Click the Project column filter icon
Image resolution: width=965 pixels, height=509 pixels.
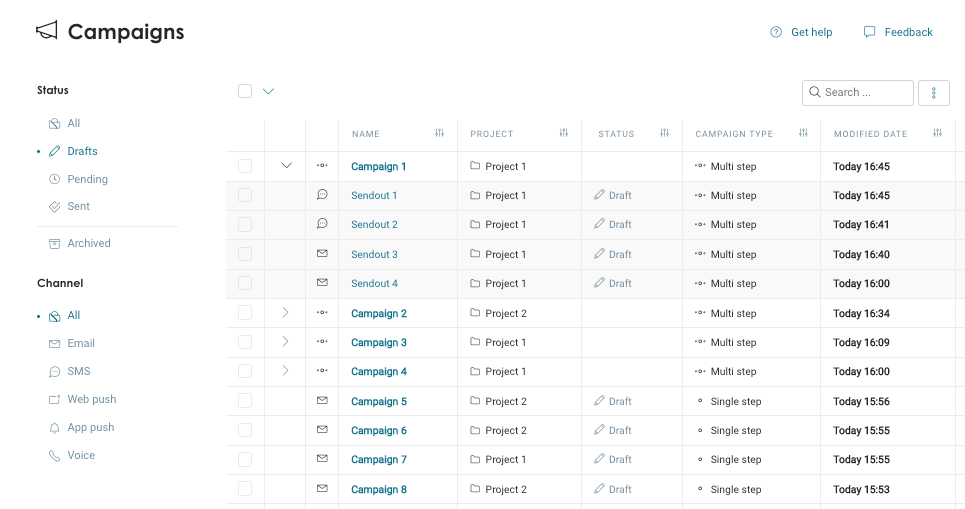pyautogui.click(x=563, y=133)
